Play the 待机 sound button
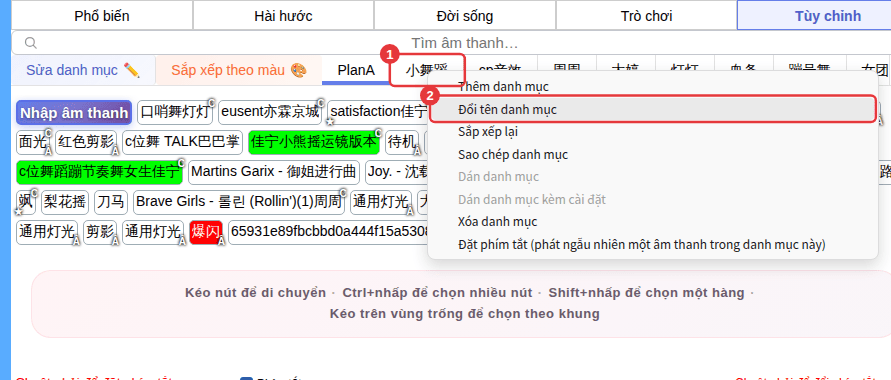The image size is (891, 380). [402, 142]
